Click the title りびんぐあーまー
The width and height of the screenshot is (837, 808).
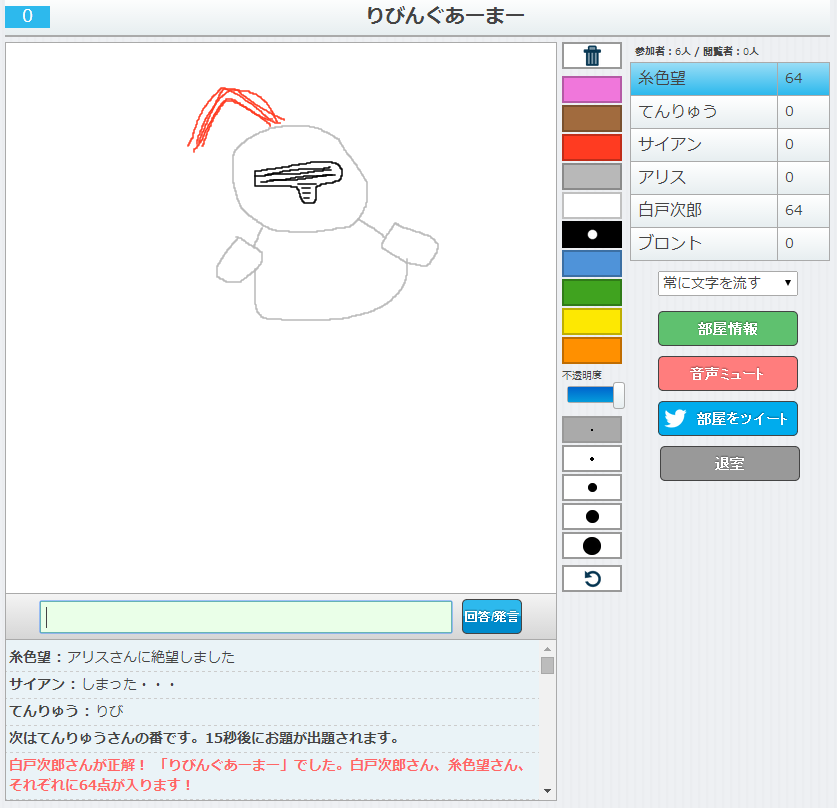(x=445, y=16)
